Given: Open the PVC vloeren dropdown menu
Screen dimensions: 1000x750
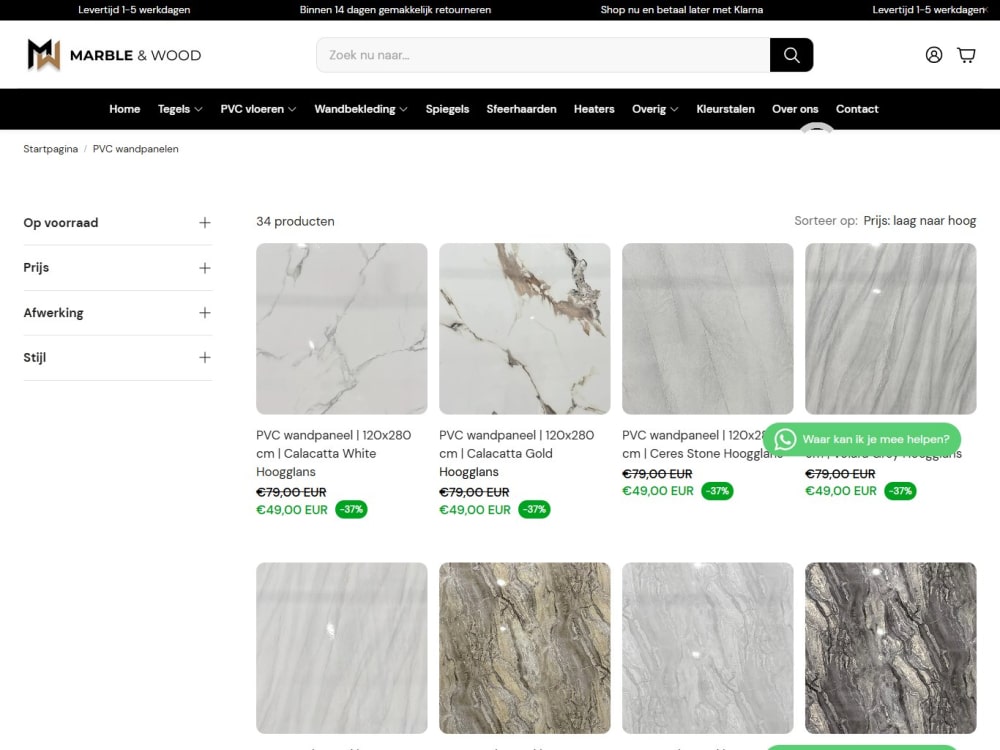Looking at the screenshot, I should click(x=258, y=109).
